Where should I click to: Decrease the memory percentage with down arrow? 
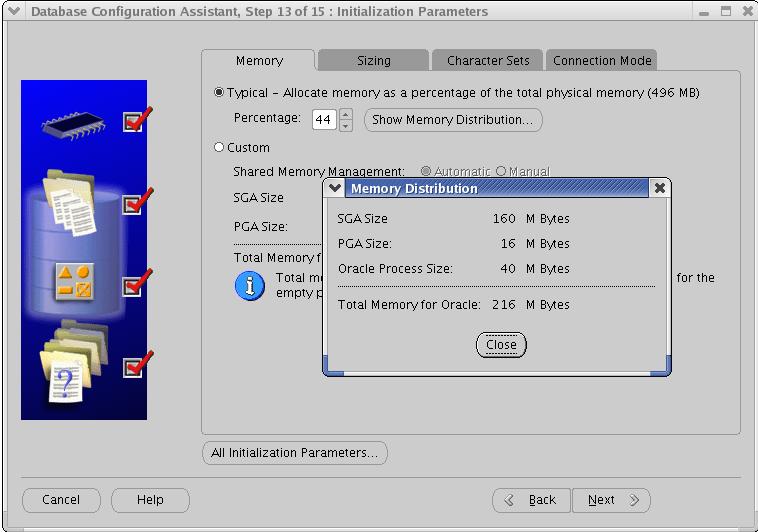(346, 125)
